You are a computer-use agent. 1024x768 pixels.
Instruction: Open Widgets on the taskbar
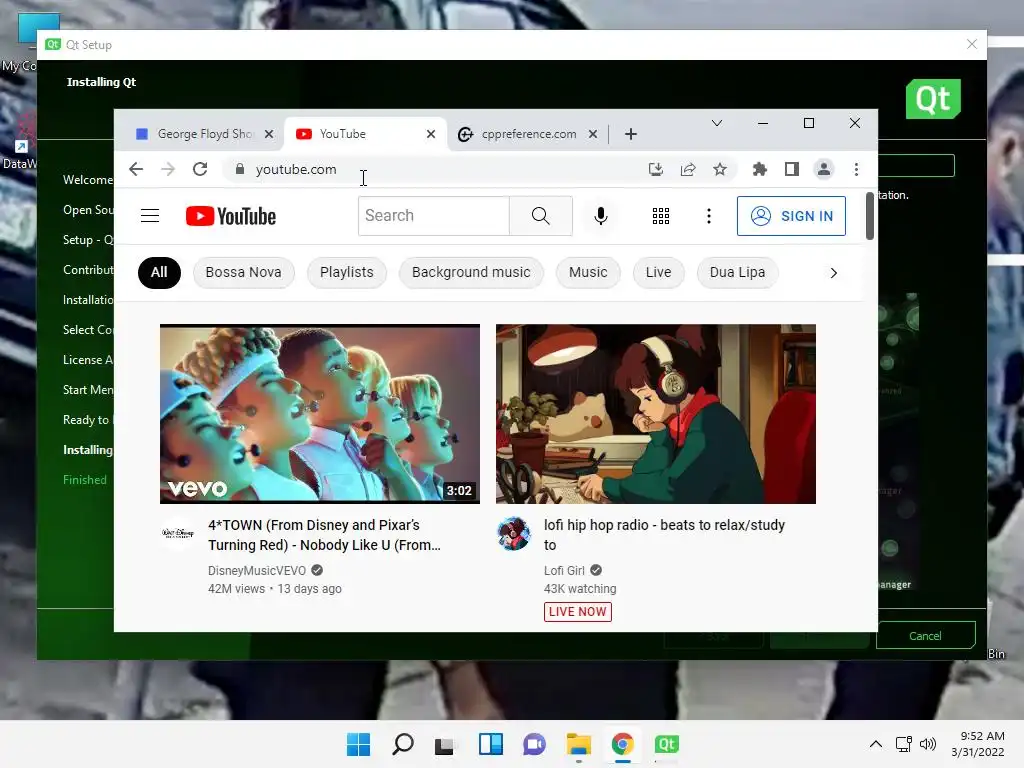coord(490,744)
